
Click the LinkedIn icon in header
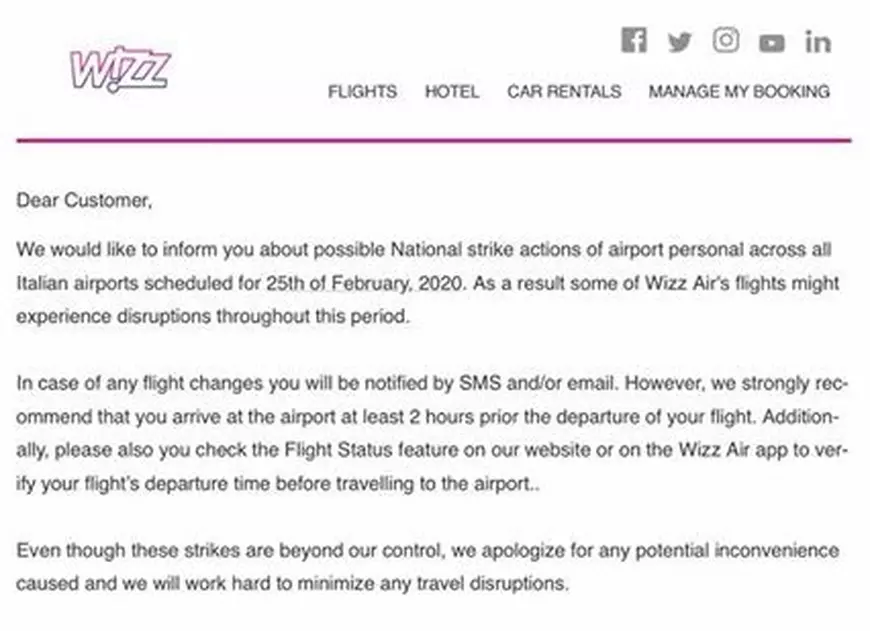(817, 41)
